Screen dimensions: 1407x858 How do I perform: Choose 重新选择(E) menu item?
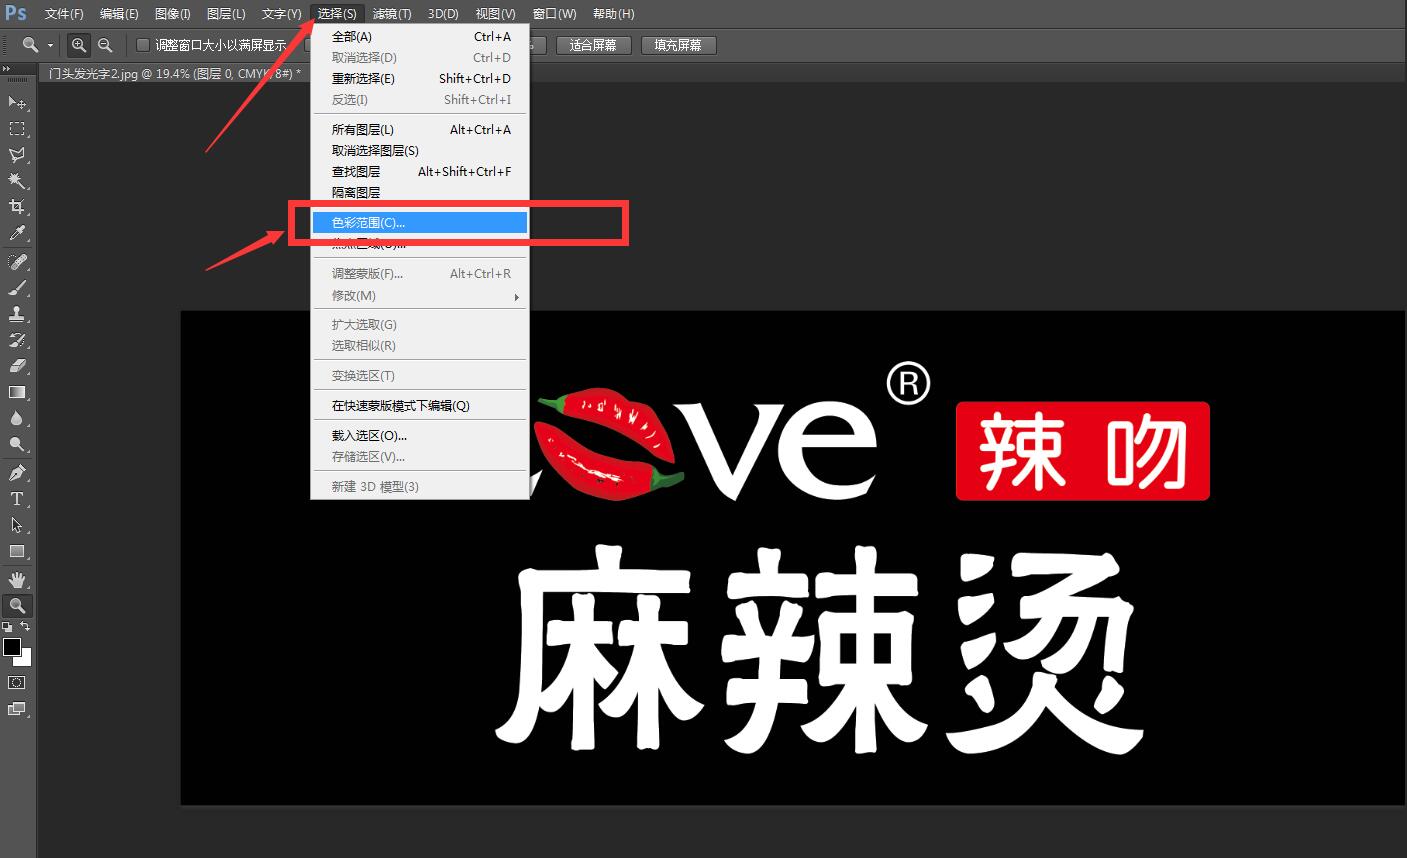click(420, 79)
